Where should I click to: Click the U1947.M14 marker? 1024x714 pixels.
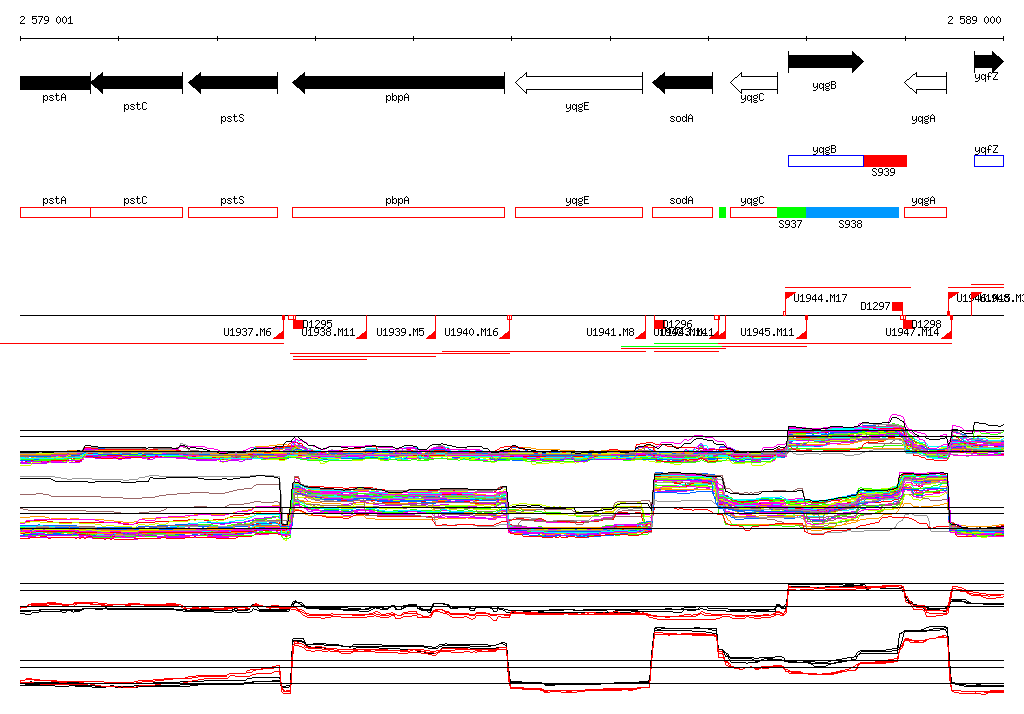[946, 334]
